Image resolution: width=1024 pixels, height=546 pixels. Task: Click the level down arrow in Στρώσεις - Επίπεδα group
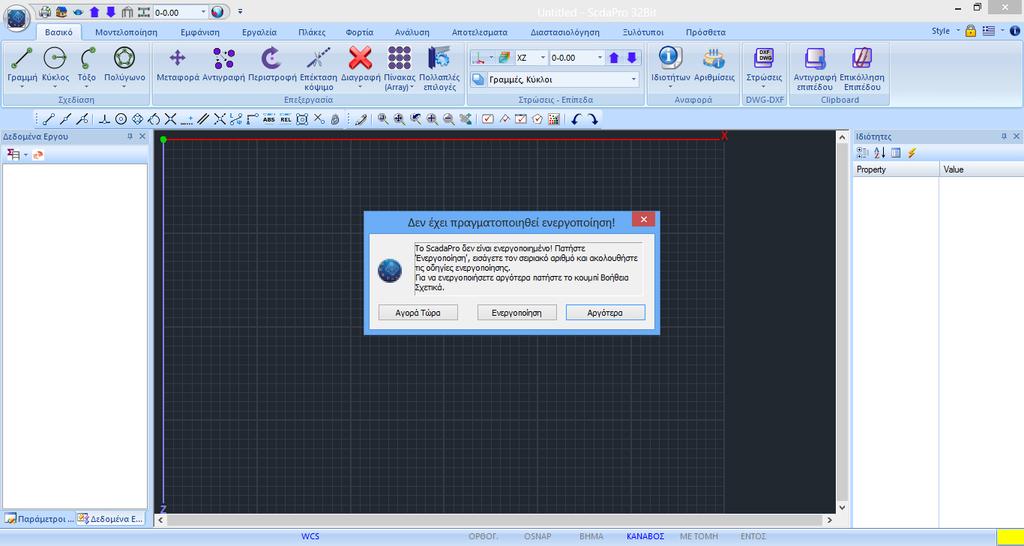632,58
